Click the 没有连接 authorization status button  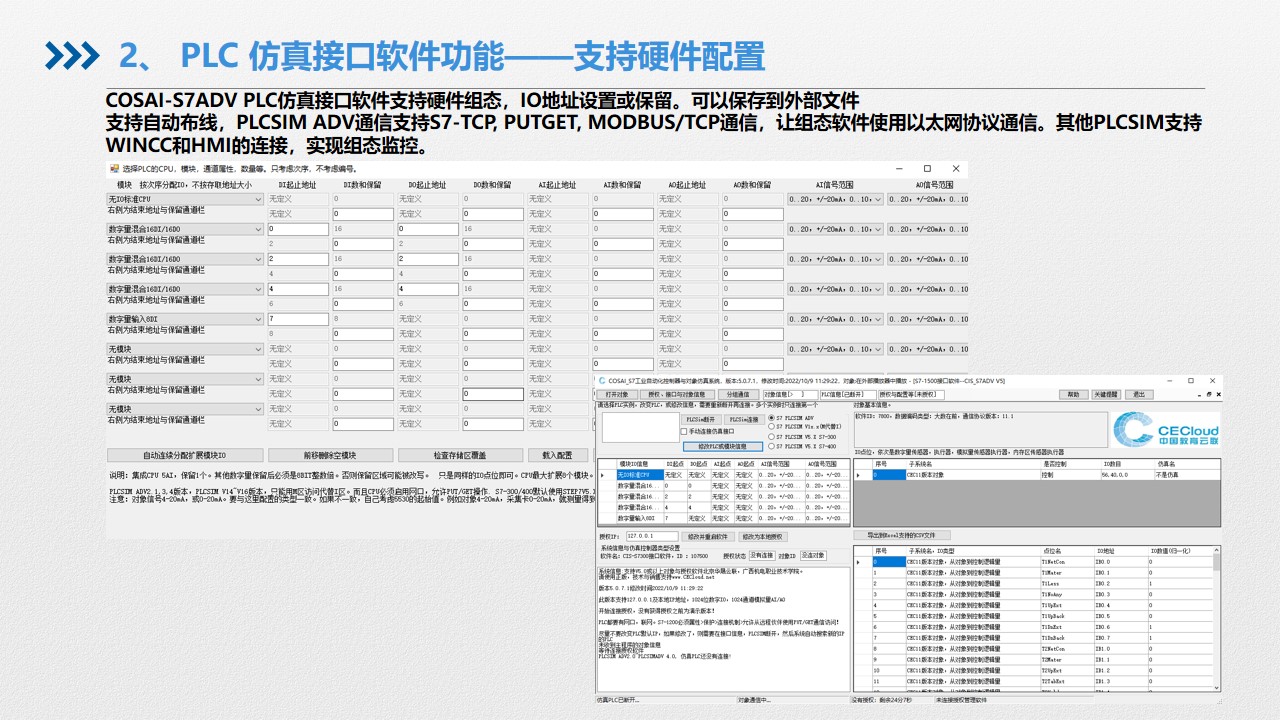[x=762, y=555]
